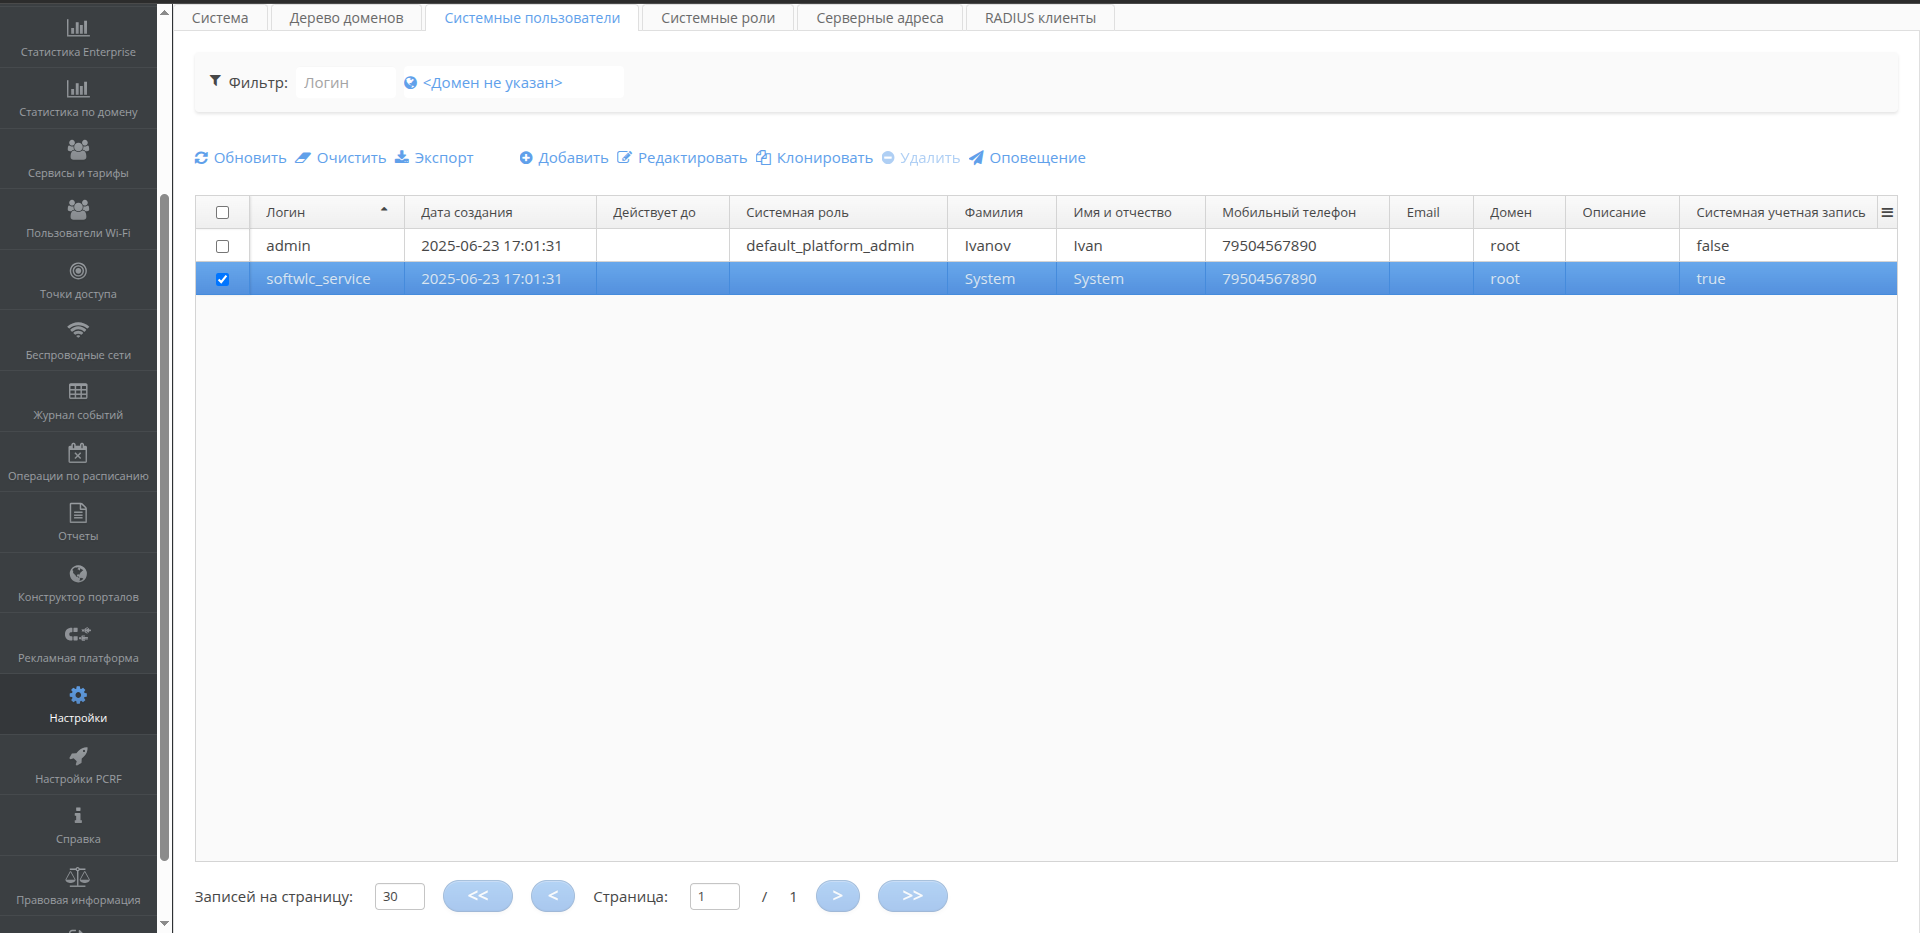Click Экспорт button
Image resolution: width=1920 pixels, height=933 pixels.
click(434, 158)
